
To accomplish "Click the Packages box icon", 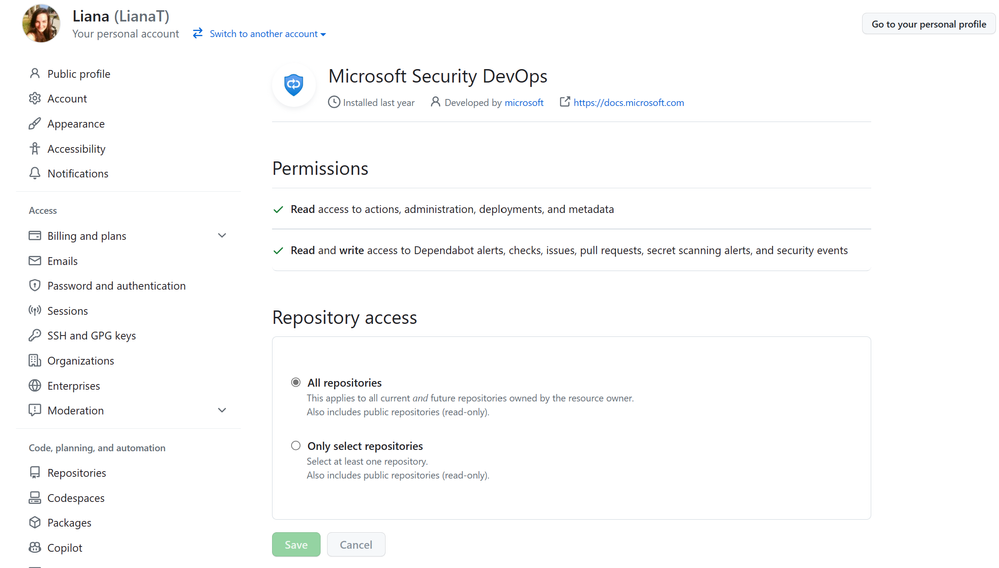I will (35, 522).
